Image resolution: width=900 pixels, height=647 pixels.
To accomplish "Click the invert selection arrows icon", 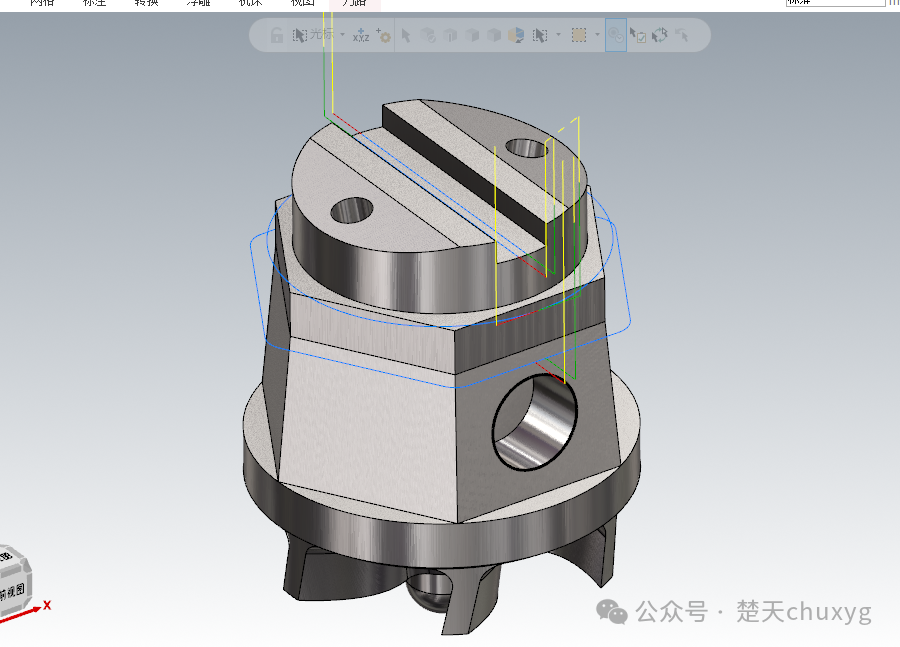I will pyautogui.click(x=660, y=36).
